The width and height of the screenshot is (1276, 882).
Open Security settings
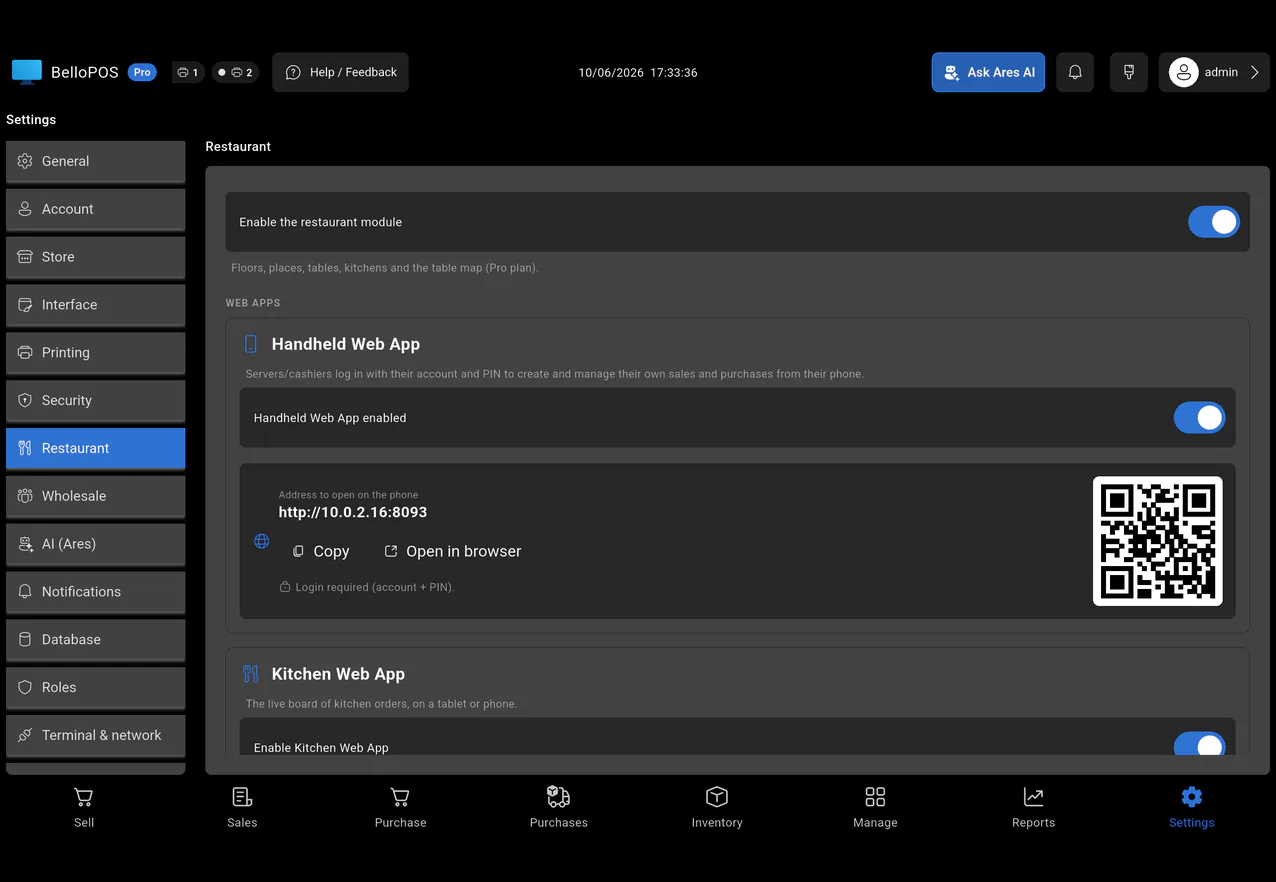click(95, 400)
